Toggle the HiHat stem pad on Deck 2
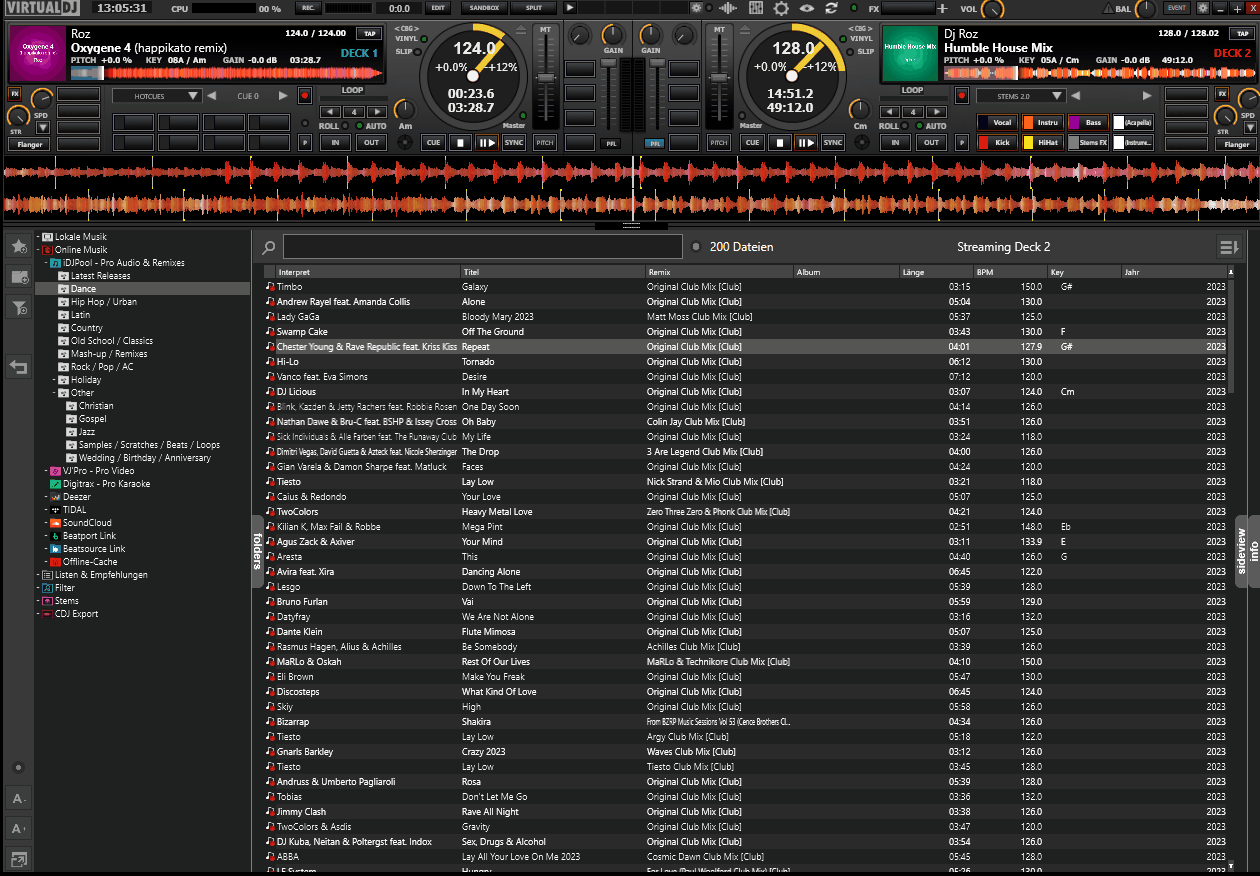Screen dimensions: 1260x876 1042,142
